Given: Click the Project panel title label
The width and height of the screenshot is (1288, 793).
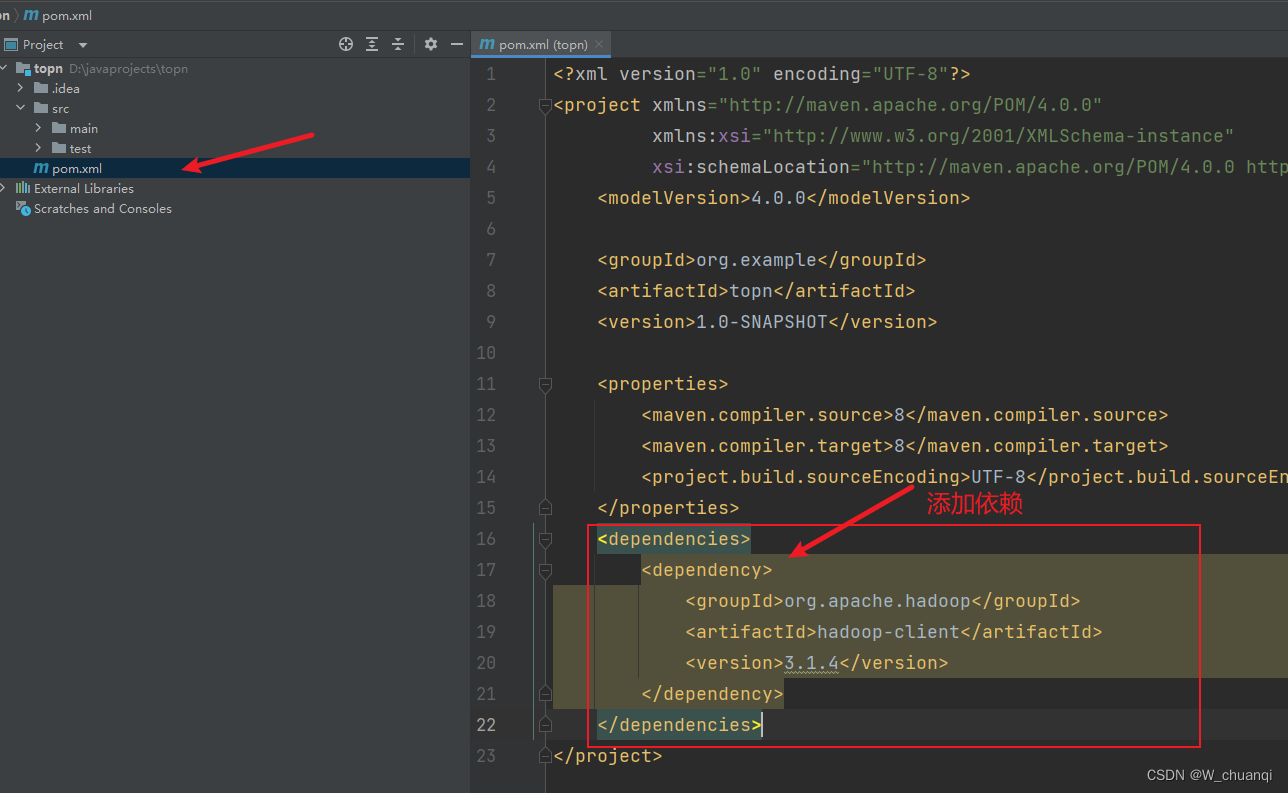Looking at the screenshot, I should 43,45.
